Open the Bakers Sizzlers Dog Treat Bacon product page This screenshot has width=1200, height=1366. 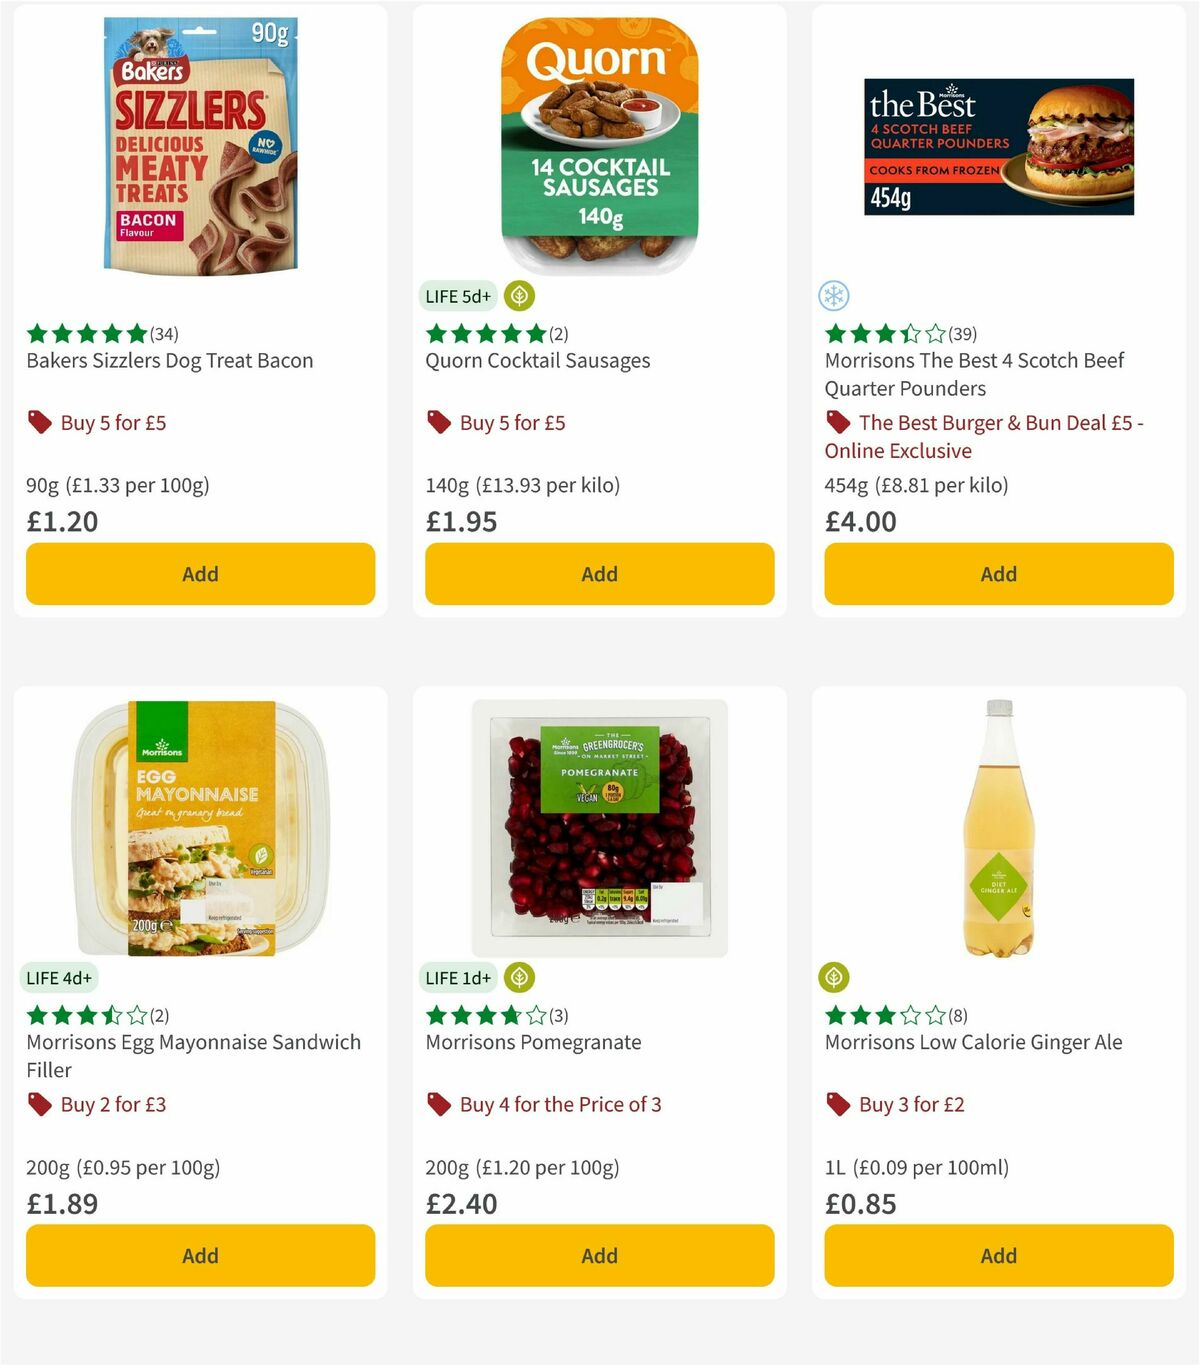click(x=169, y=361)
